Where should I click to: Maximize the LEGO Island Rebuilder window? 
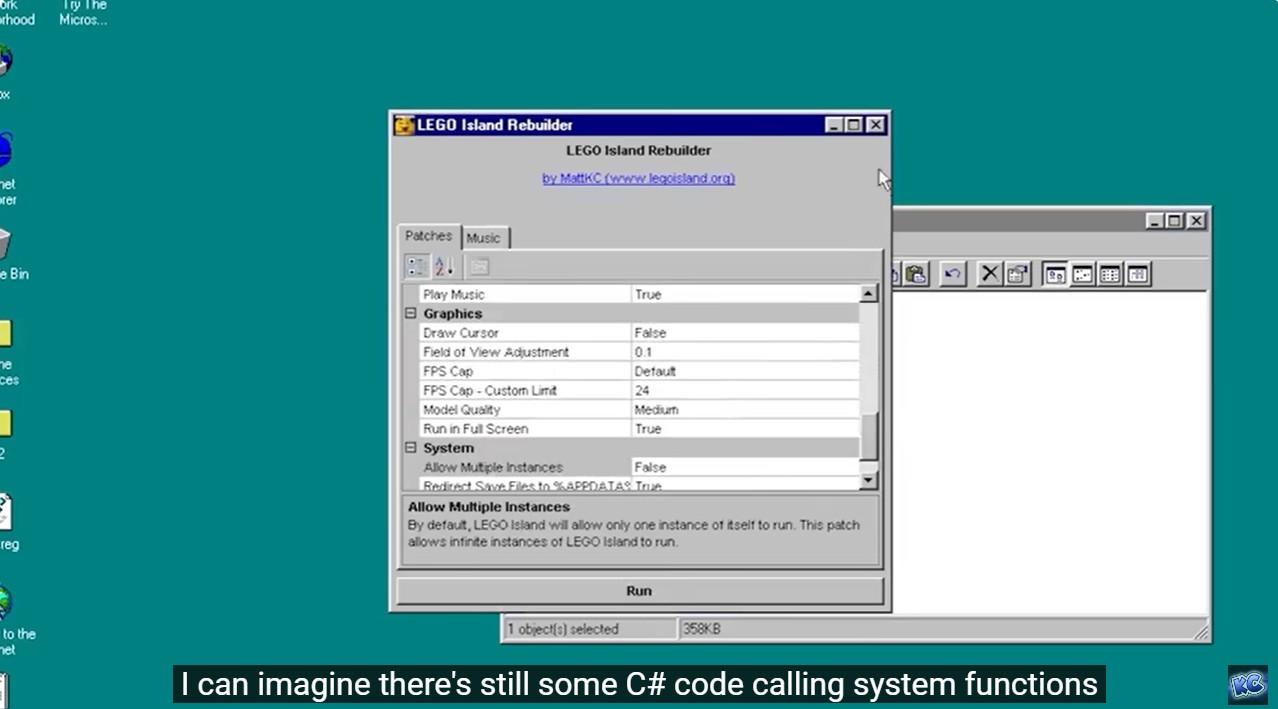pos(853,125)
